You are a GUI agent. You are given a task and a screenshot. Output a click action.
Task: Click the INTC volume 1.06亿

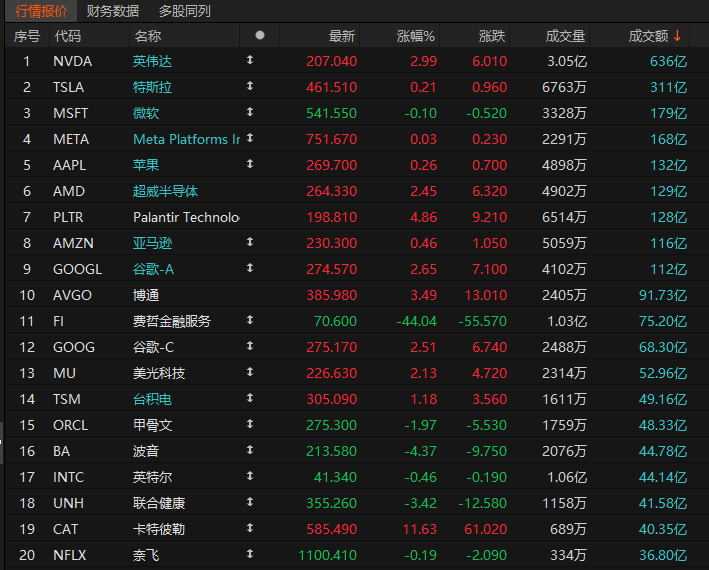(567, 477)
